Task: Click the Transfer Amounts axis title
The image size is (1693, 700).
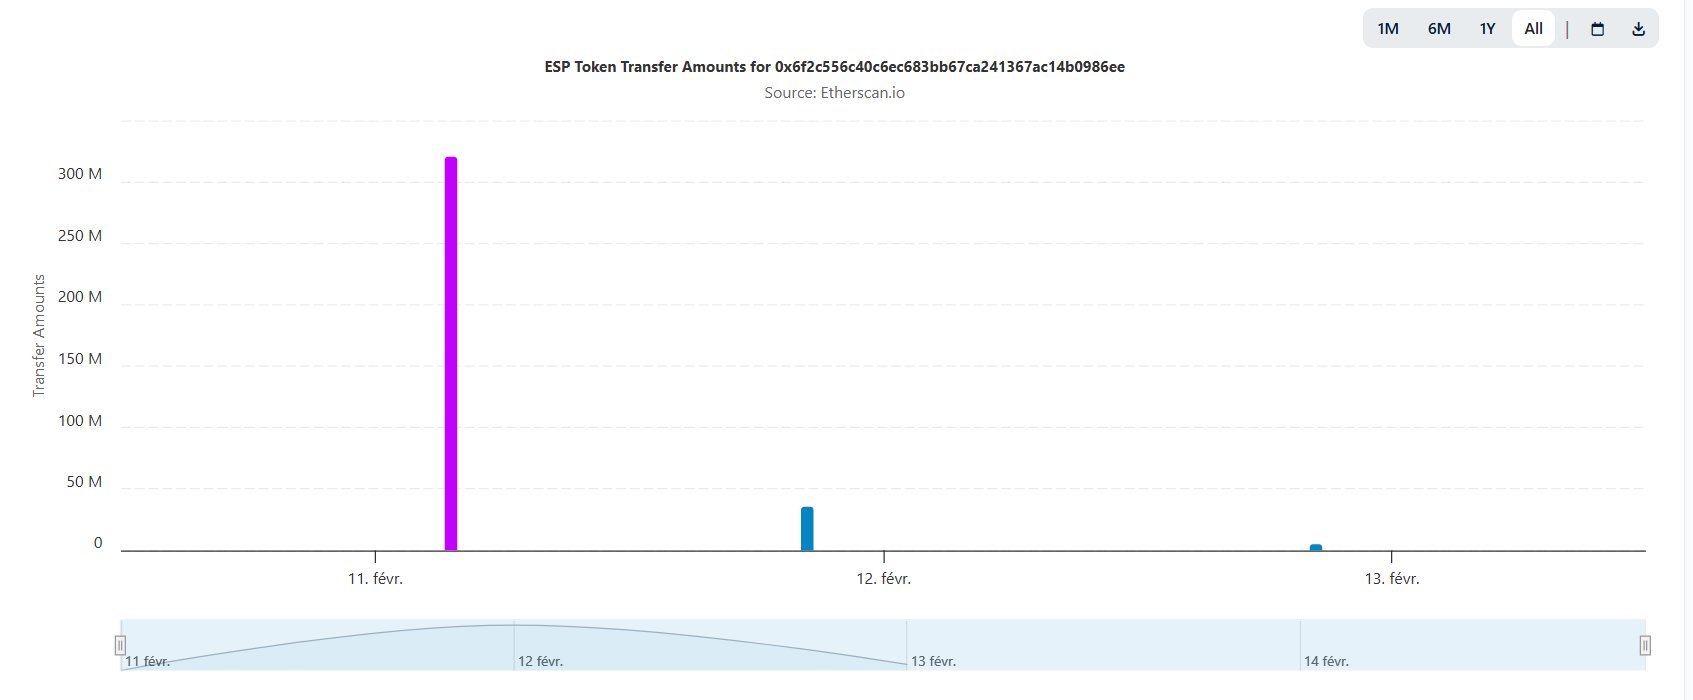Action: coord(39,336)
